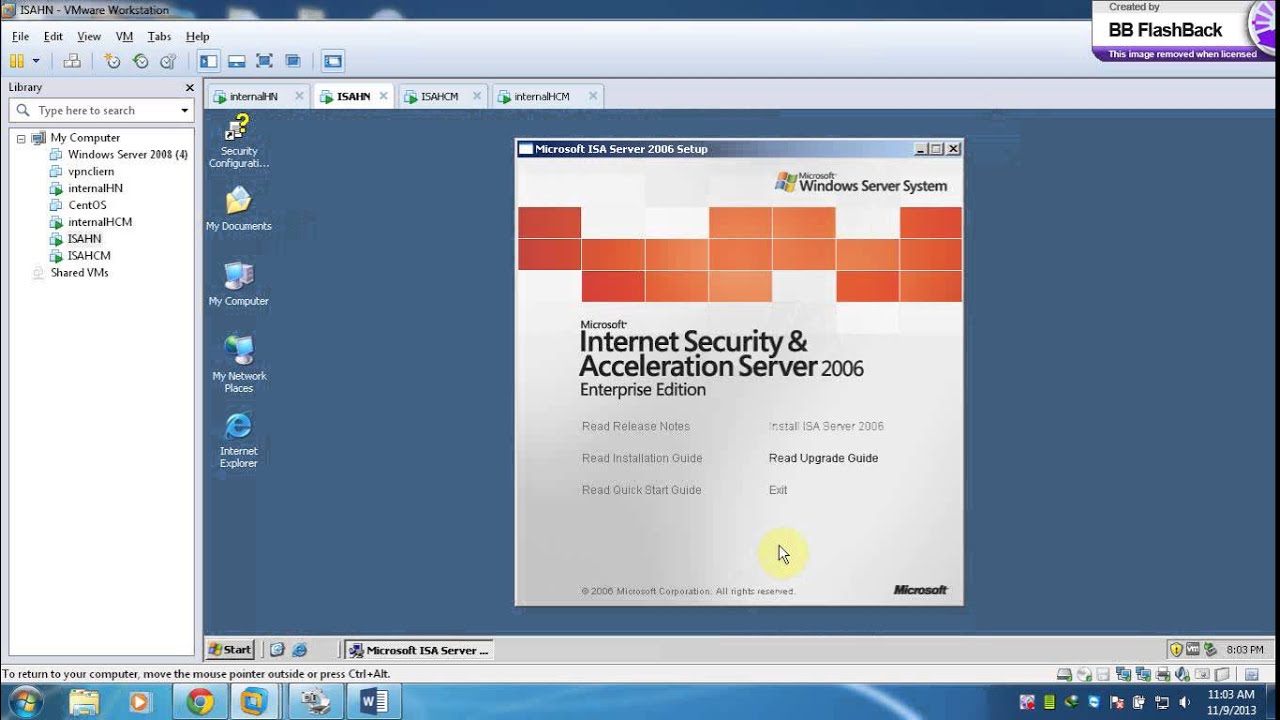Screen dimensions: 1280x720
Task: Click Install ISA Server 2006 link
Action: click(x=826, y=426)
